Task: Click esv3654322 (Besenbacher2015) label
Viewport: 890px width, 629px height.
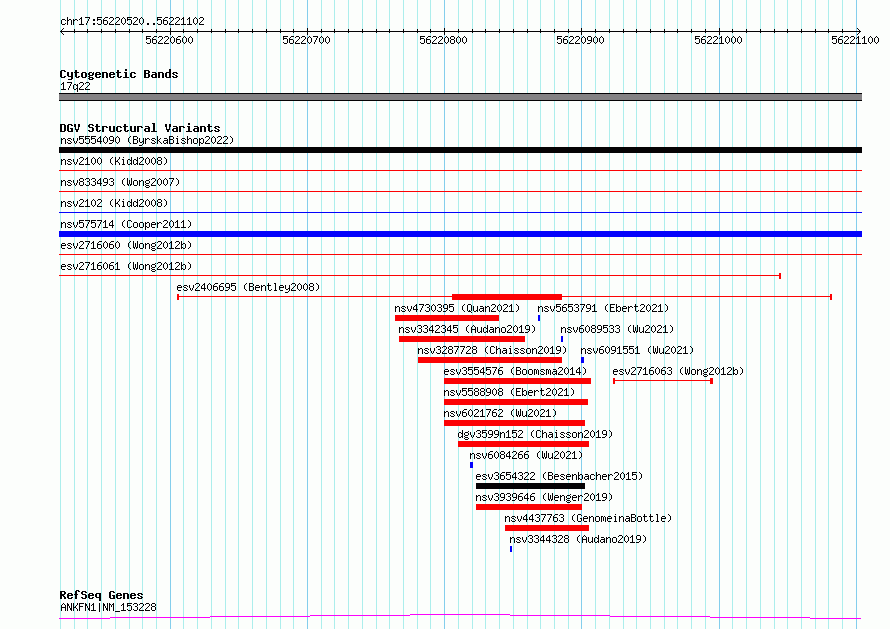Action: 559,476
